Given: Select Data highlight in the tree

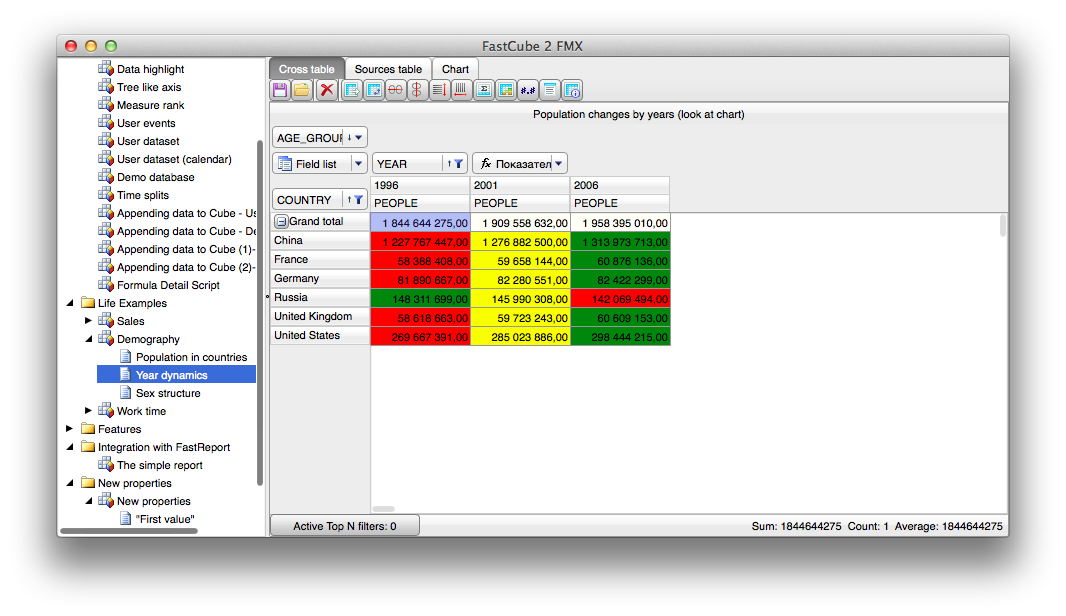Looking at the screenshot, I should 150,69.
